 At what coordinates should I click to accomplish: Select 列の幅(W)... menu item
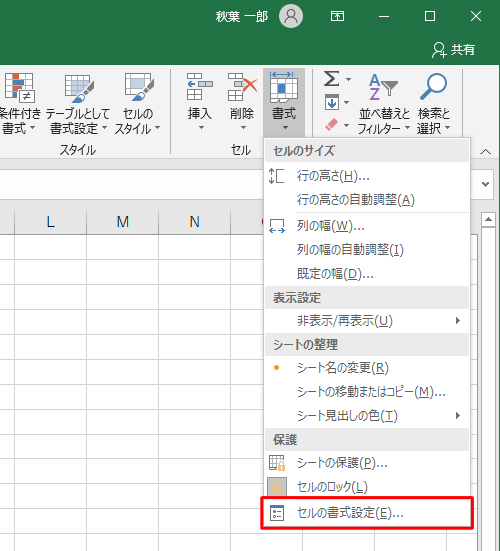coord(367,226)
